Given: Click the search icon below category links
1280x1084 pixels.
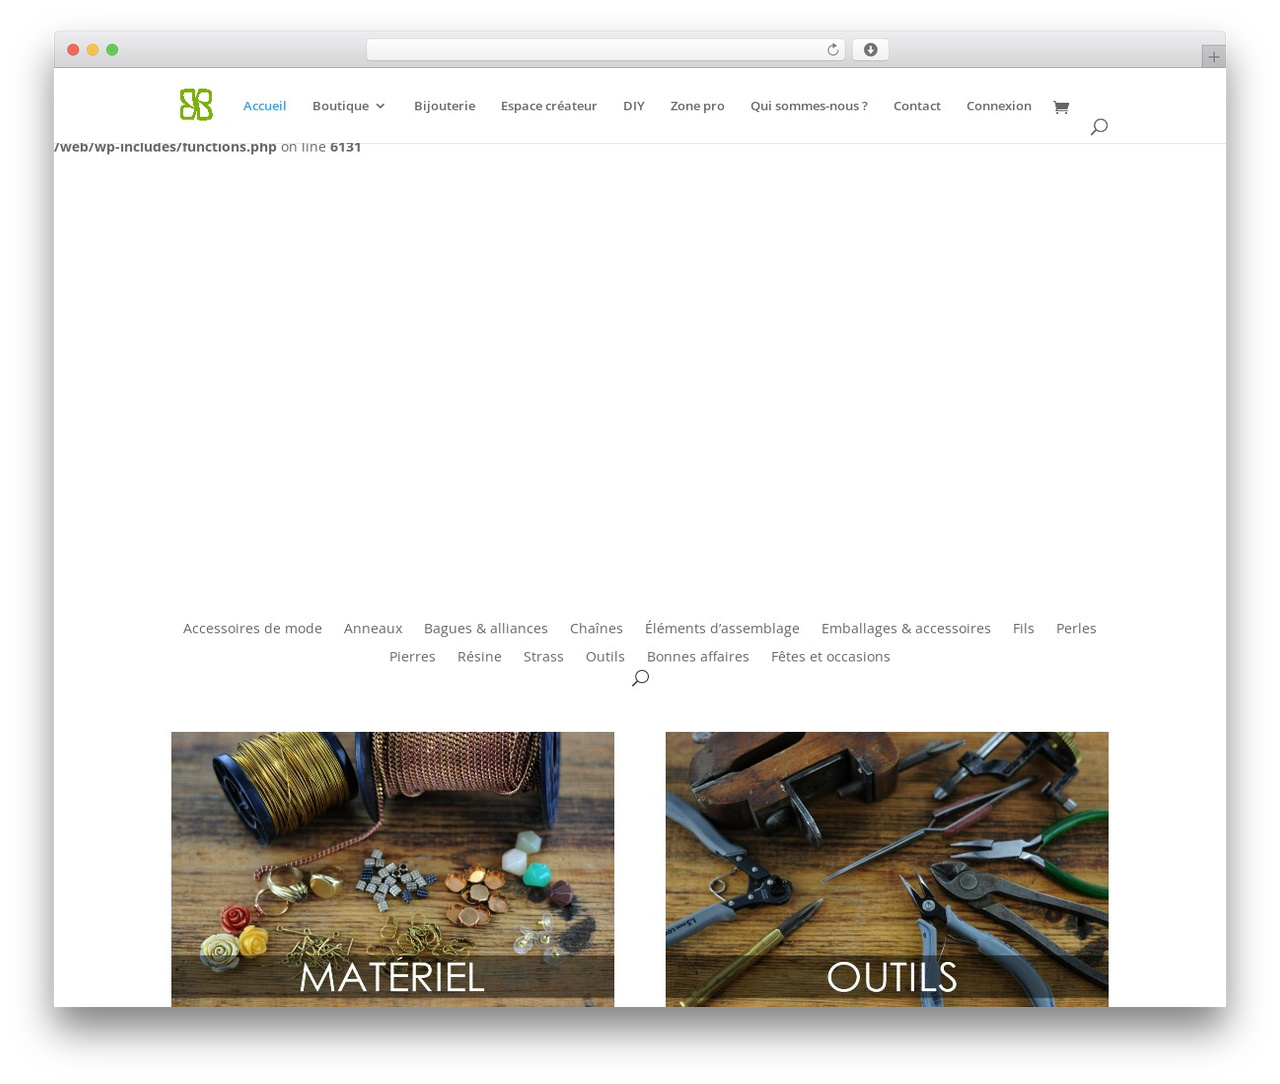Looking at the screenshot, I should coord(640,678).
